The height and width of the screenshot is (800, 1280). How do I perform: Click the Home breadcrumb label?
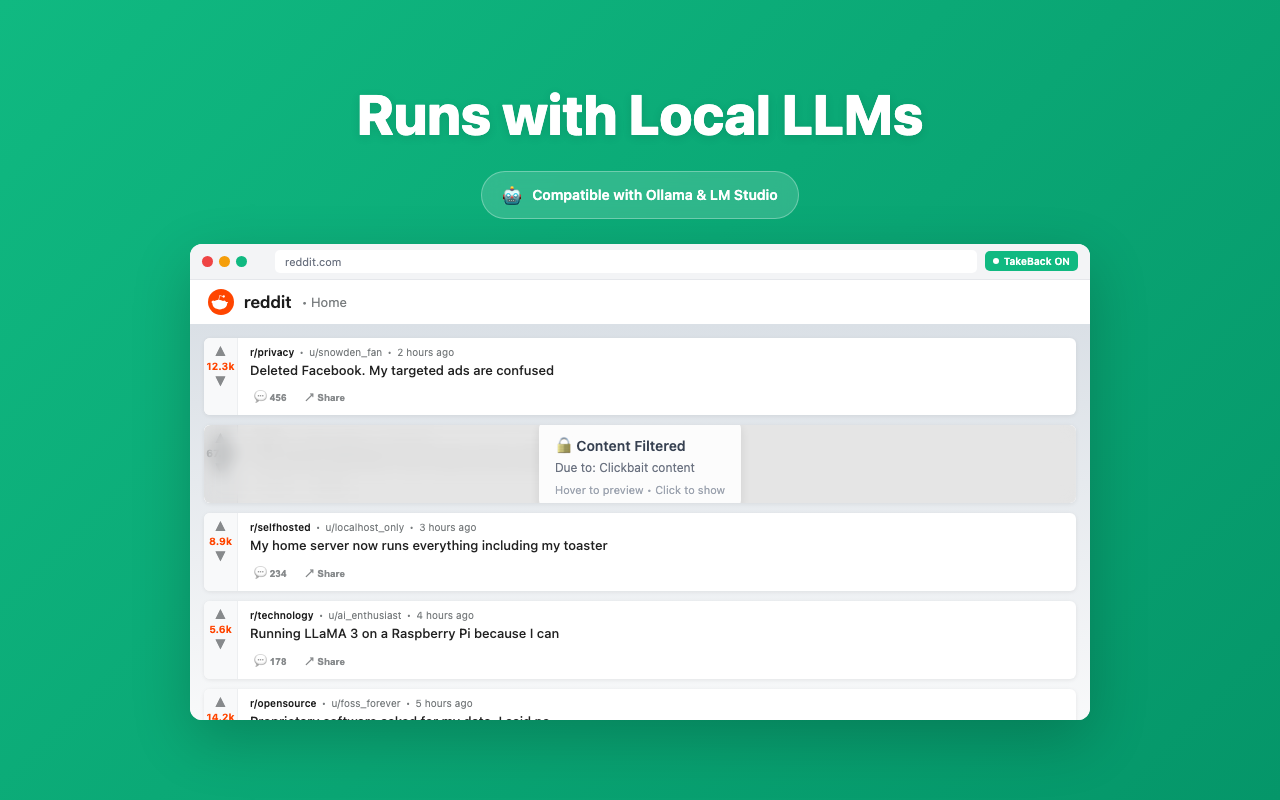point(329,302)
